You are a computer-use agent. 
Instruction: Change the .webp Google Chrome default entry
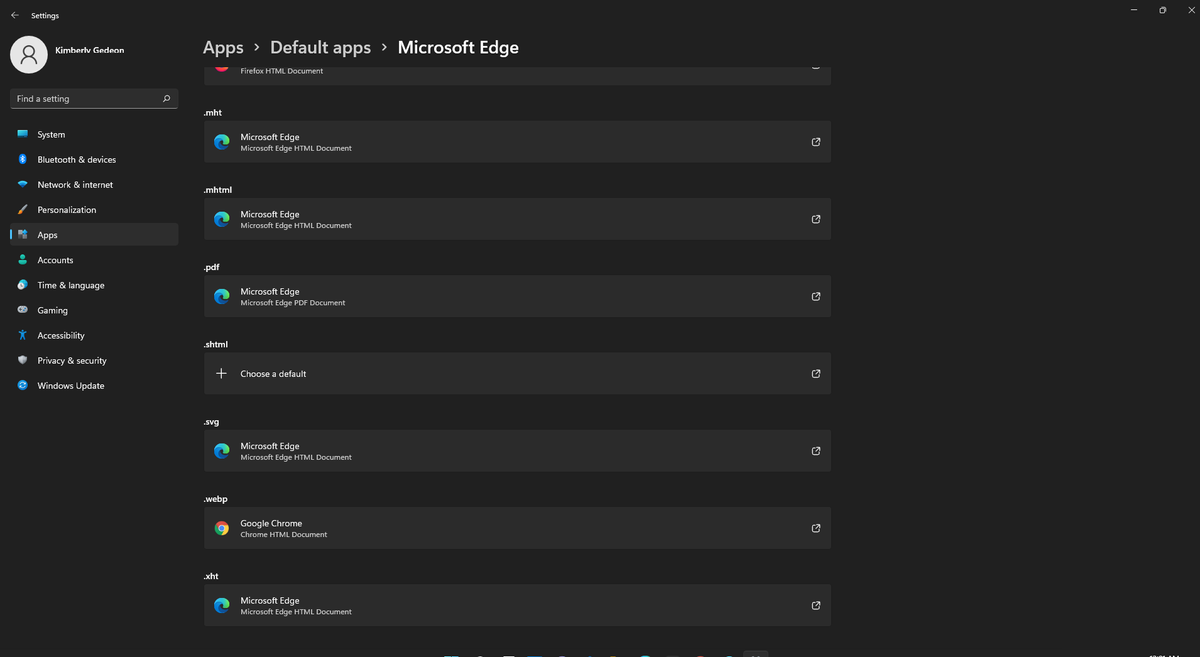click(516, 528)
